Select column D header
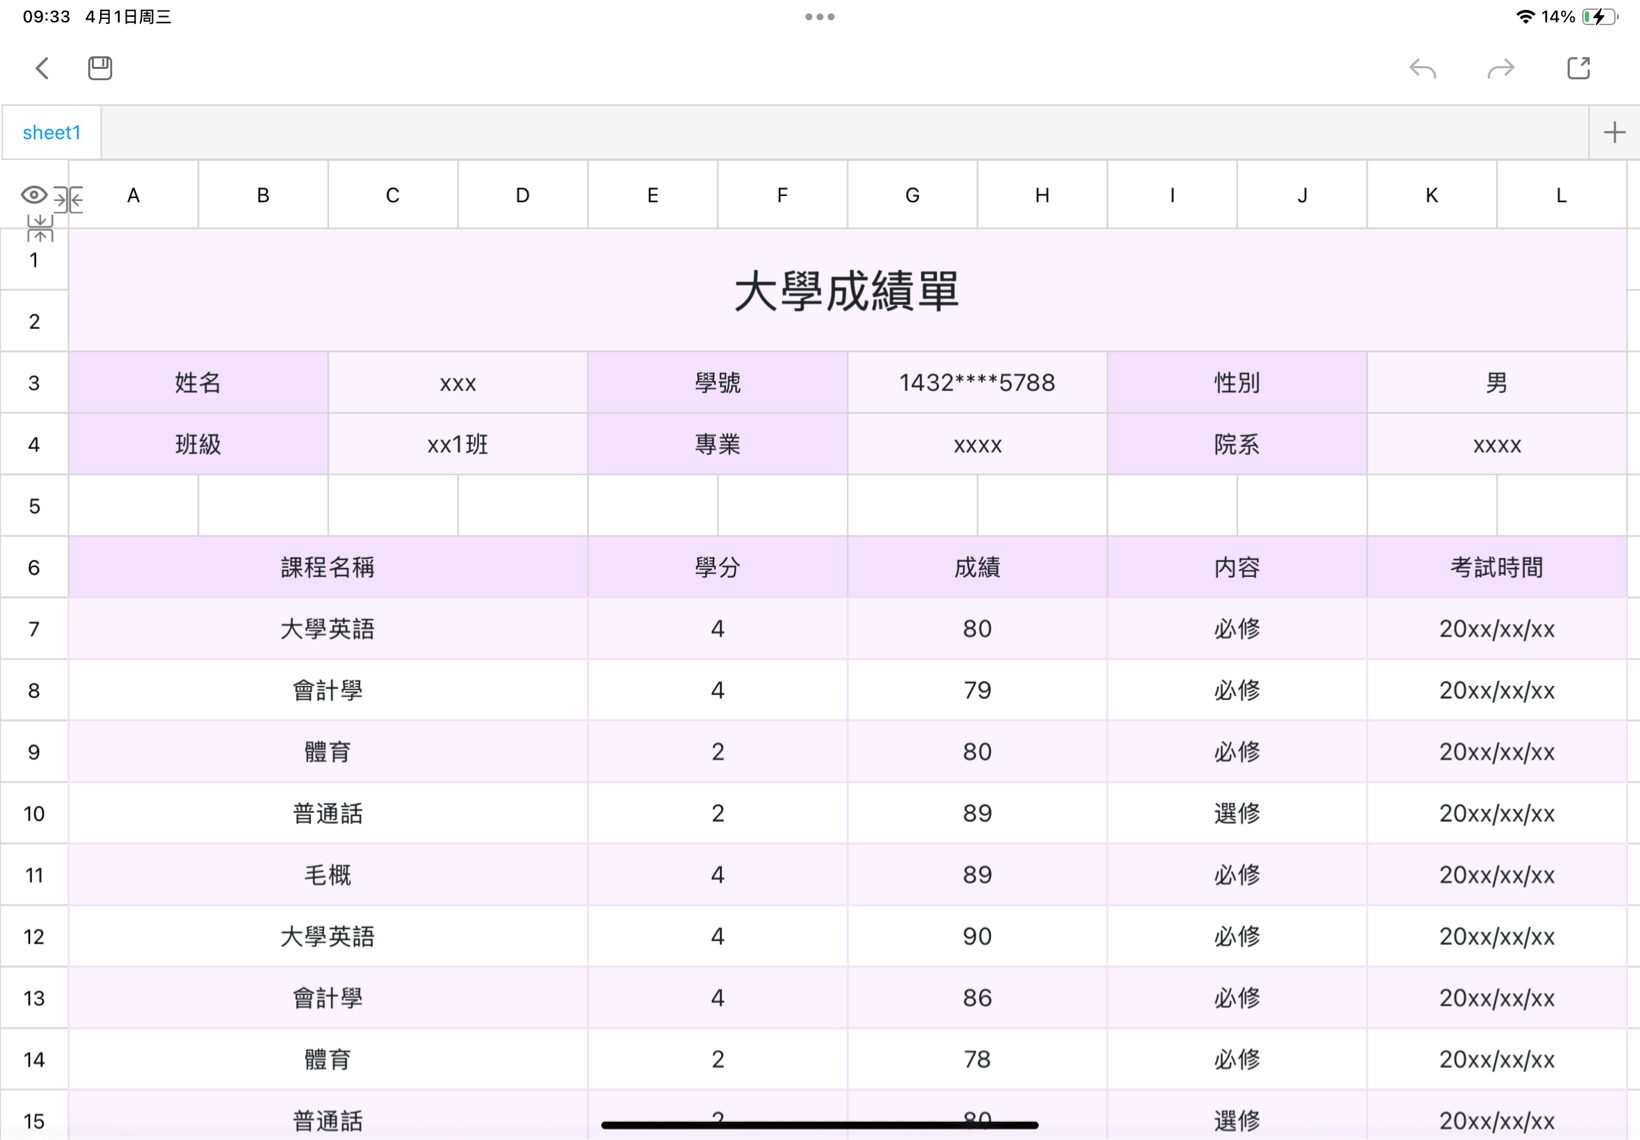 coord(523,195)
